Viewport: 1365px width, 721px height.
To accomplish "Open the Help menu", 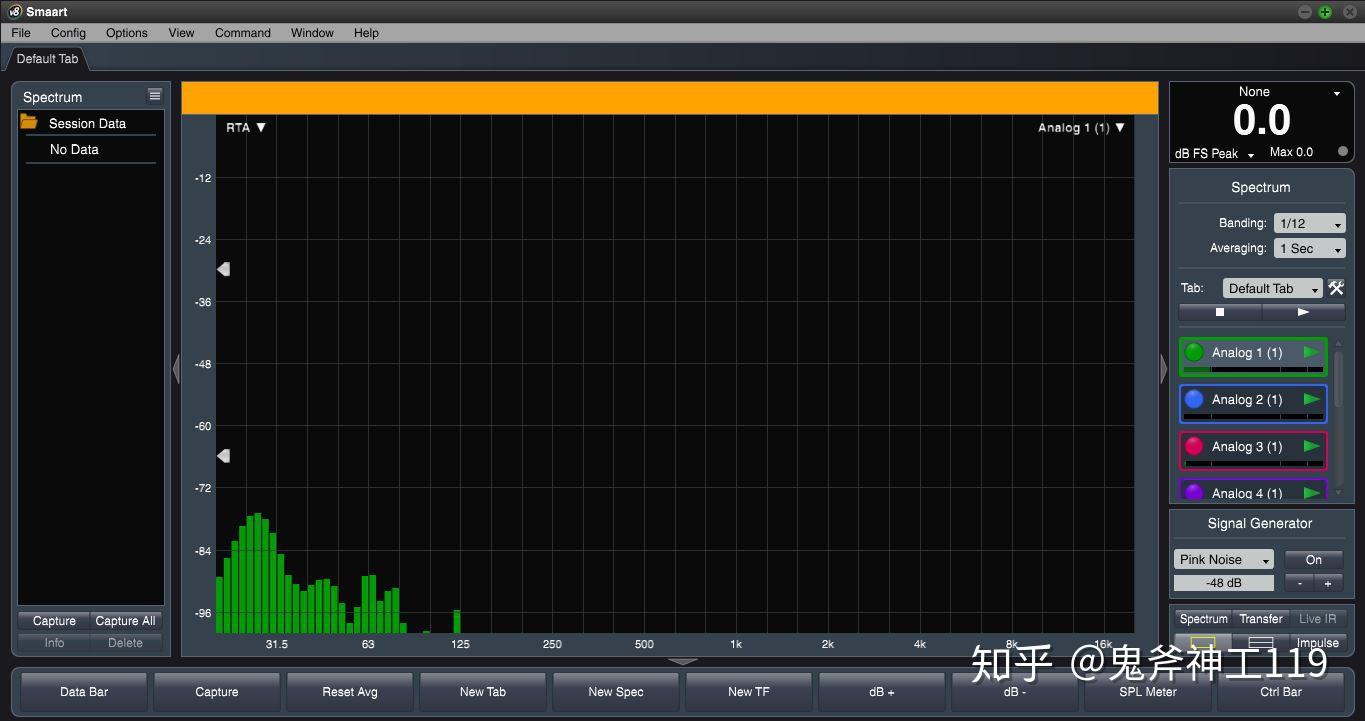I will click(366, 33).
